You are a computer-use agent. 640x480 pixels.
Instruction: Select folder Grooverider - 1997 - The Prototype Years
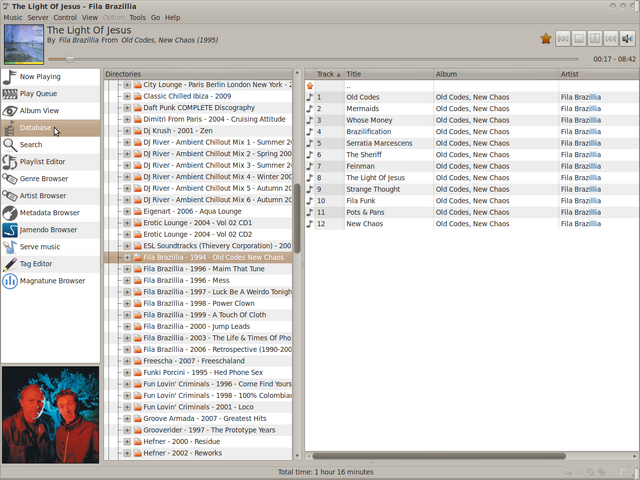click(x=209, y=430)
